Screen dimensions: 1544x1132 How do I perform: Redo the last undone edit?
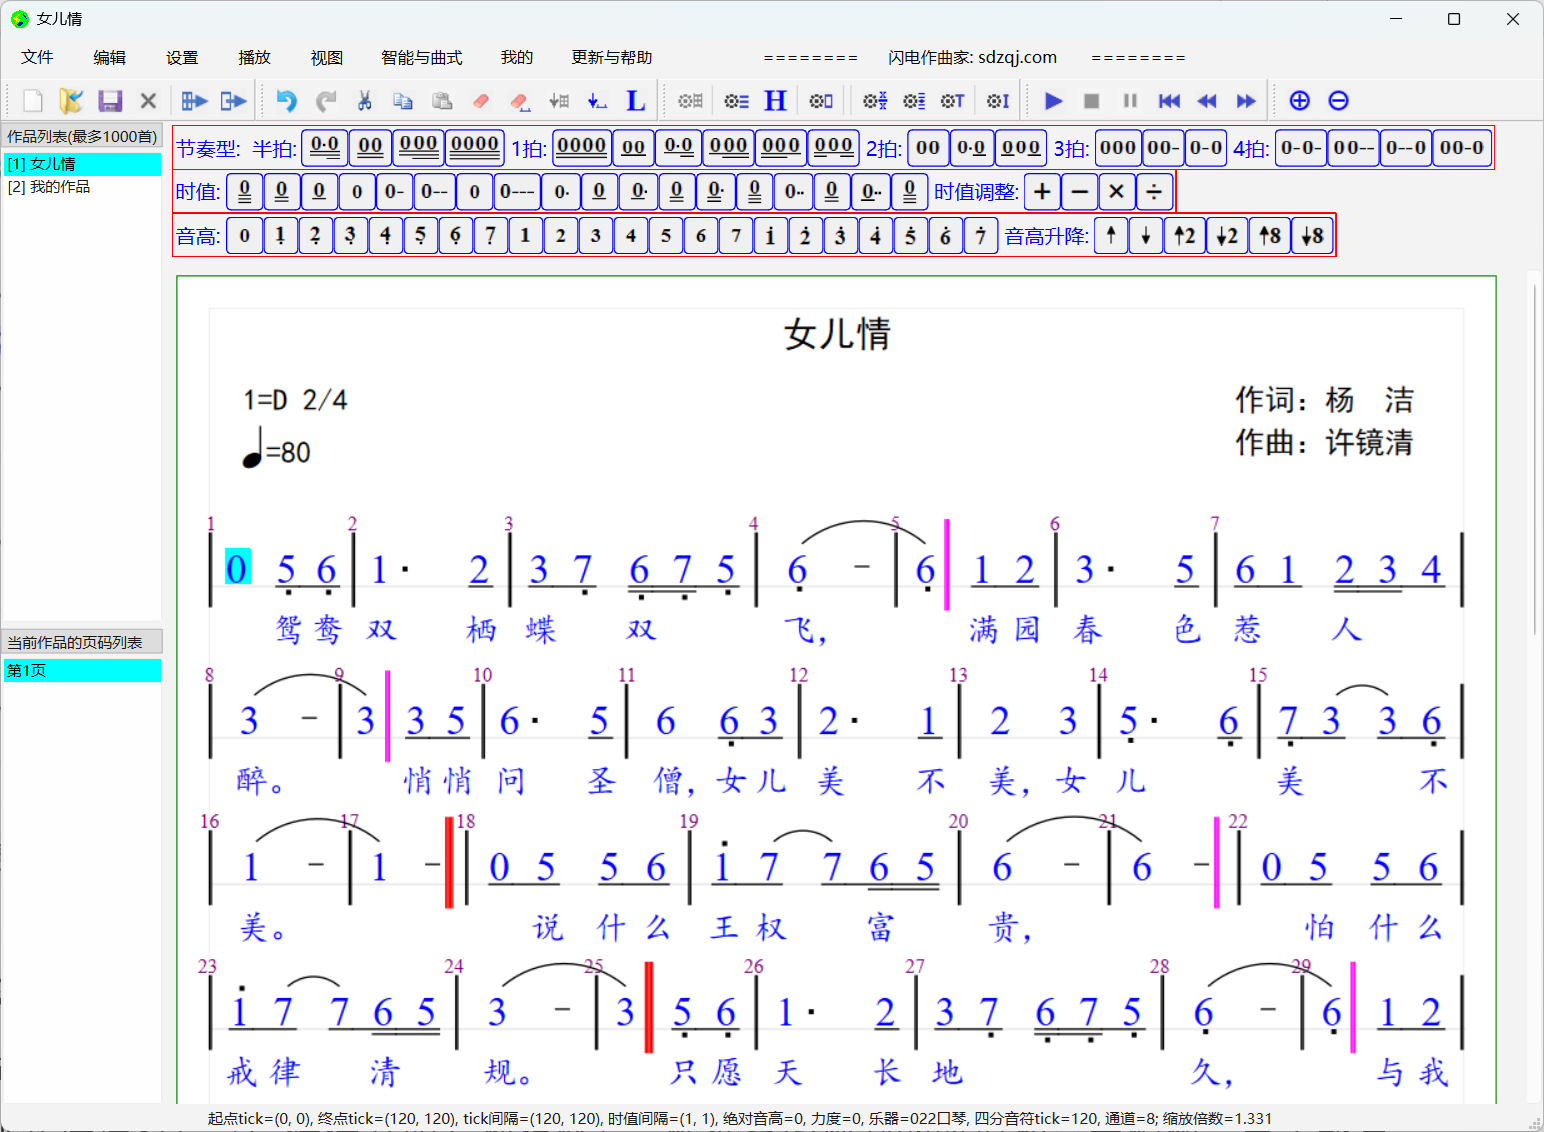326,101
